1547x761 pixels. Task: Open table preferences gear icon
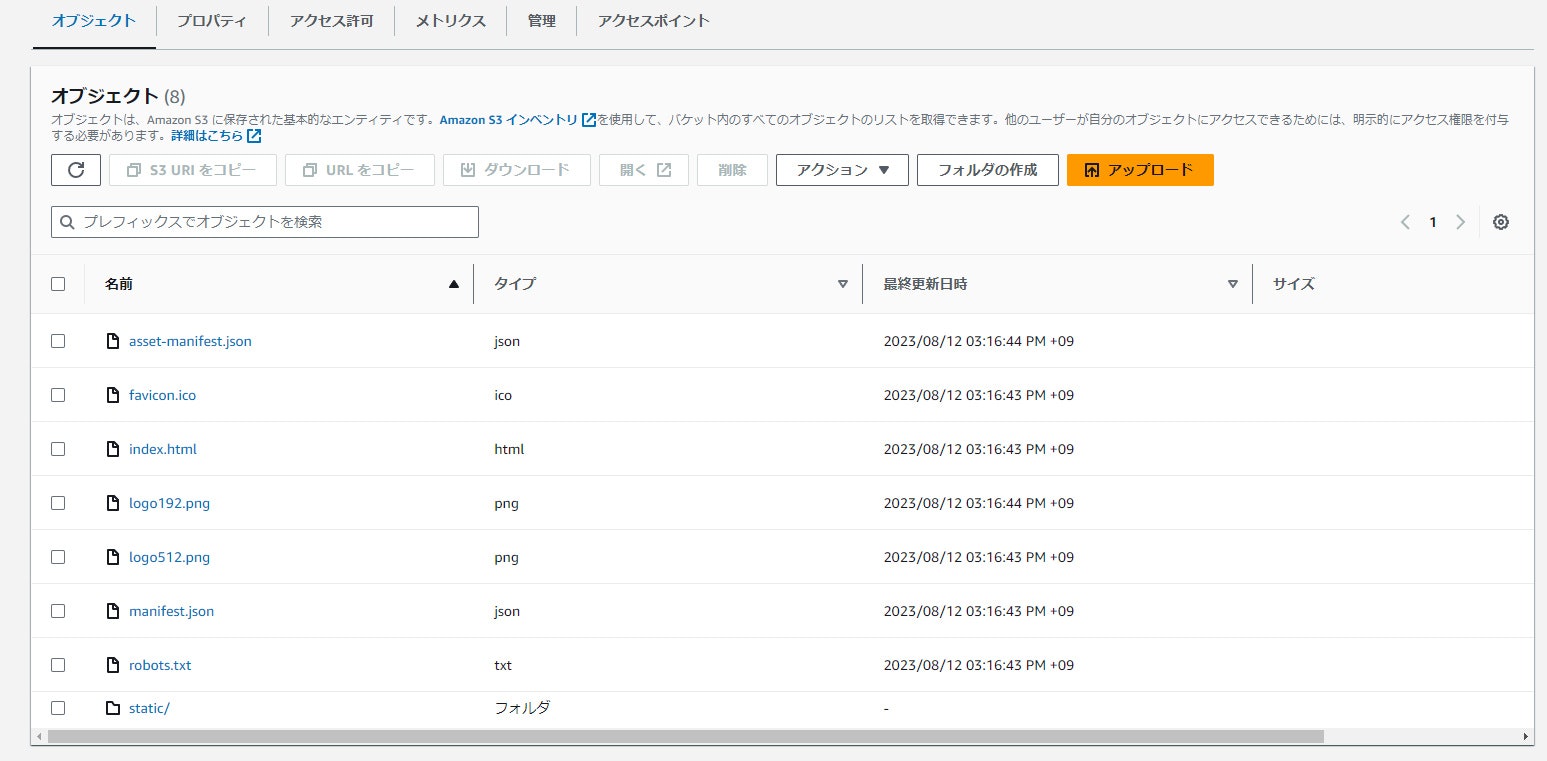pos(1500,222)
